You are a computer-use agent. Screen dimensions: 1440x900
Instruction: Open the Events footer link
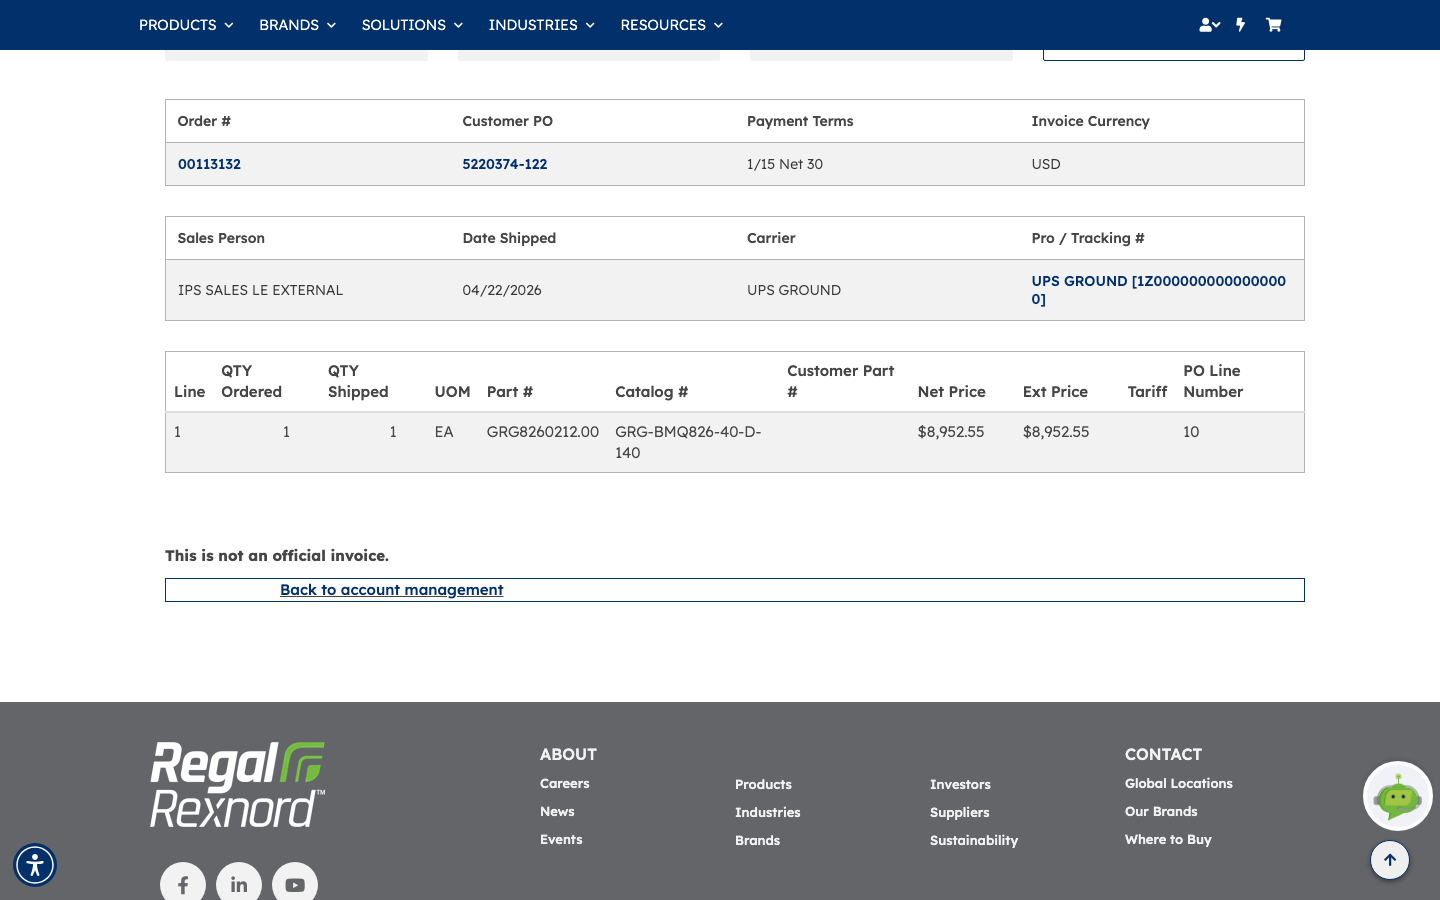[x=561, y=840]
